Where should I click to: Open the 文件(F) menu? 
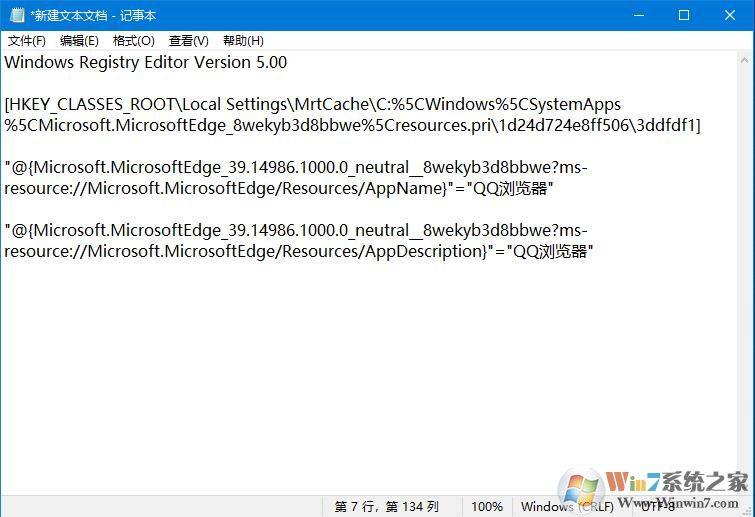(27, 41)
